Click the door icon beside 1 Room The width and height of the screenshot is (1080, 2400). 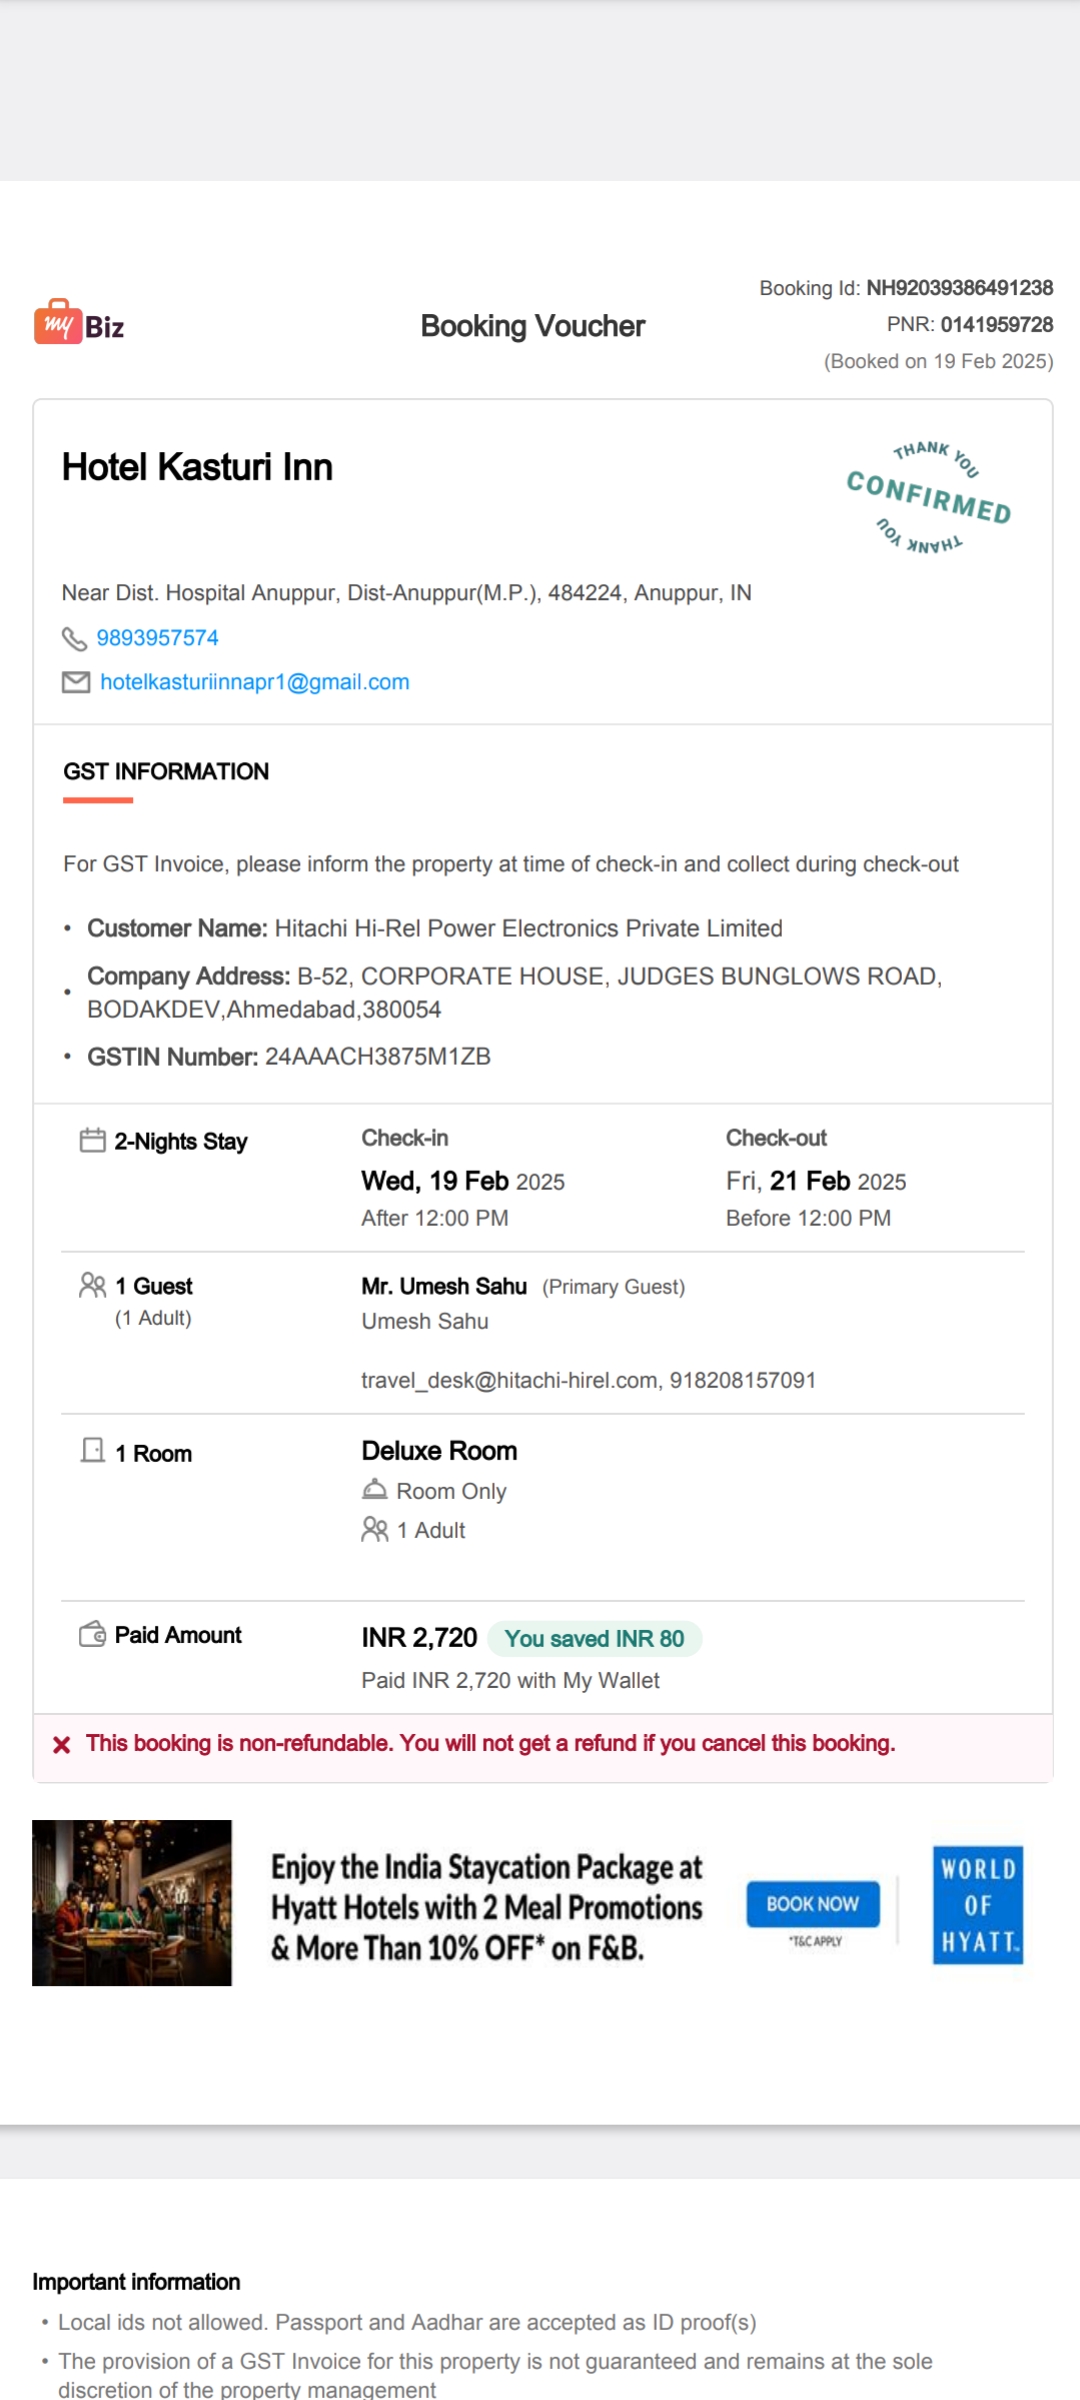click(93, 1451)
